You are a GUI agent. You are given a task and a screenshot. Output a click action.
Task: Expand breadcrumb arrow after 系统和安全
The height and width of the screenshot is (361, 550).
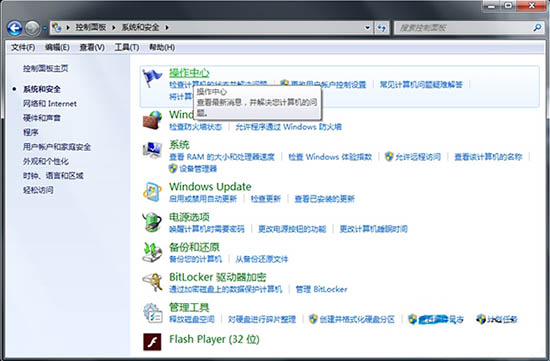pos(167,27)
